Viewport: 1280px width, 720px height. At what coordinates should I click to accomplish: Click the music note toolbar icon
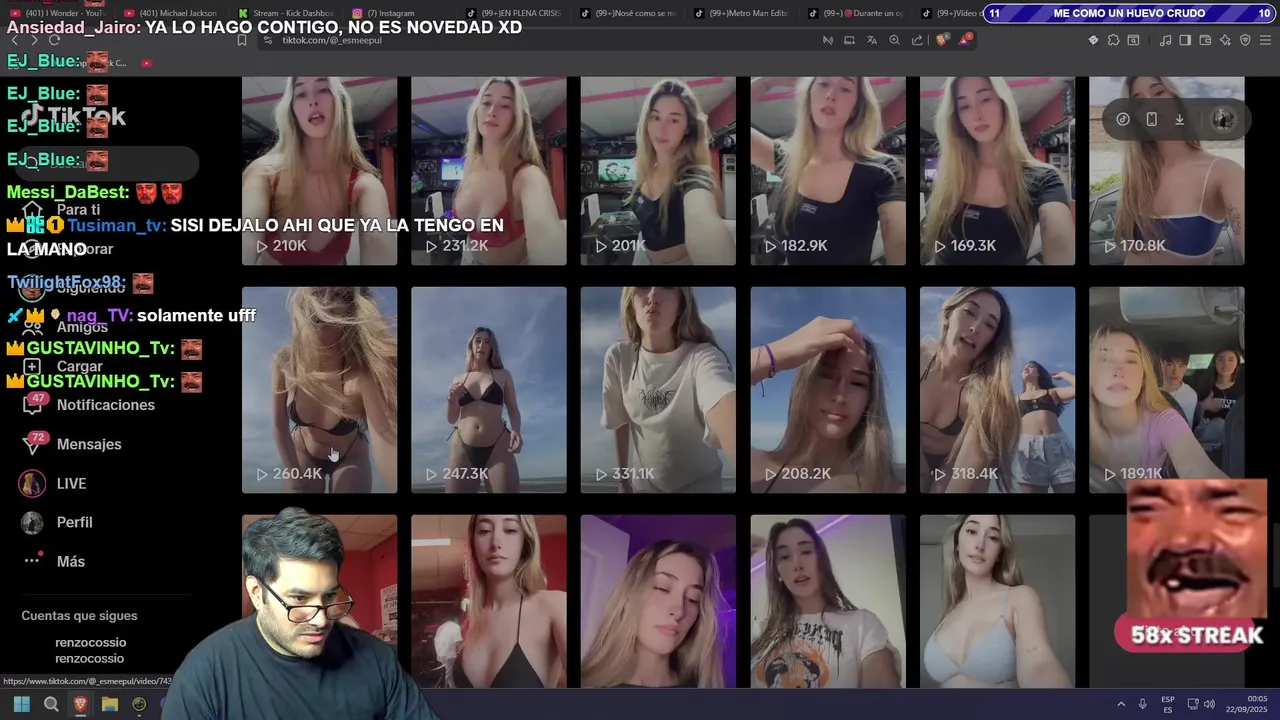coord(1165,40)
